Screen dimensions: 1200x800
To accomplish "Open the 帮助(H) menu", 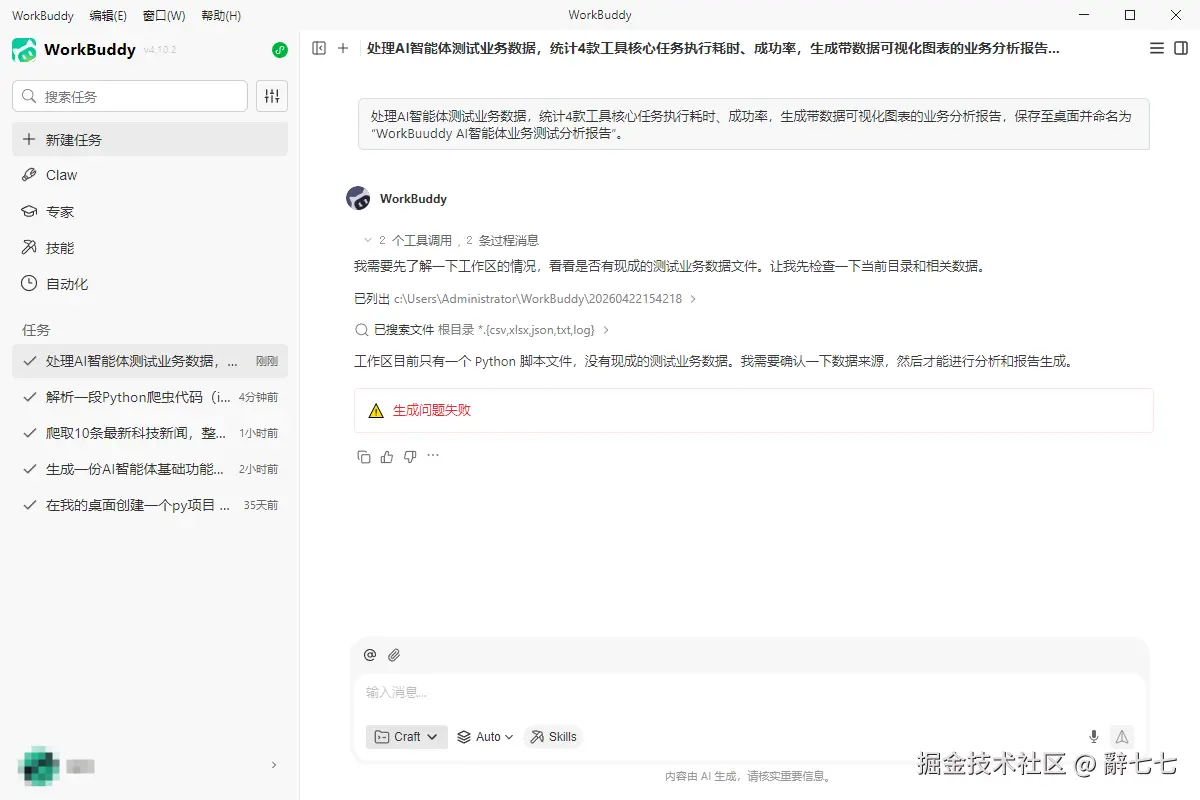I will click(221, 16).
